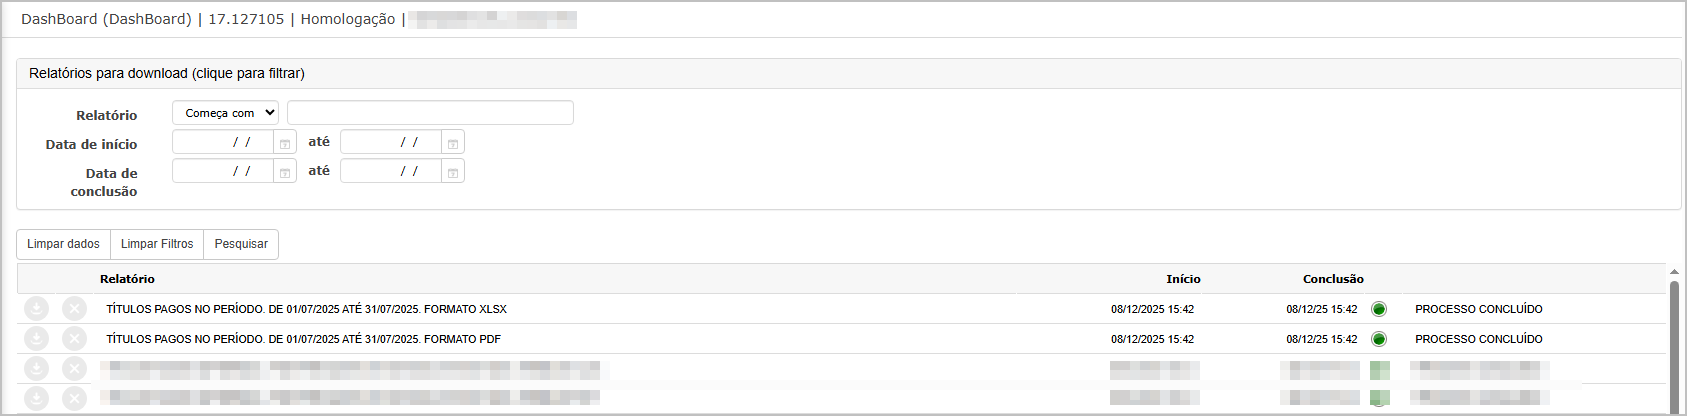Screen dimensions: 1687x416
Task: Click green status indicator of XLSX report
Action: click(1379, 309)
